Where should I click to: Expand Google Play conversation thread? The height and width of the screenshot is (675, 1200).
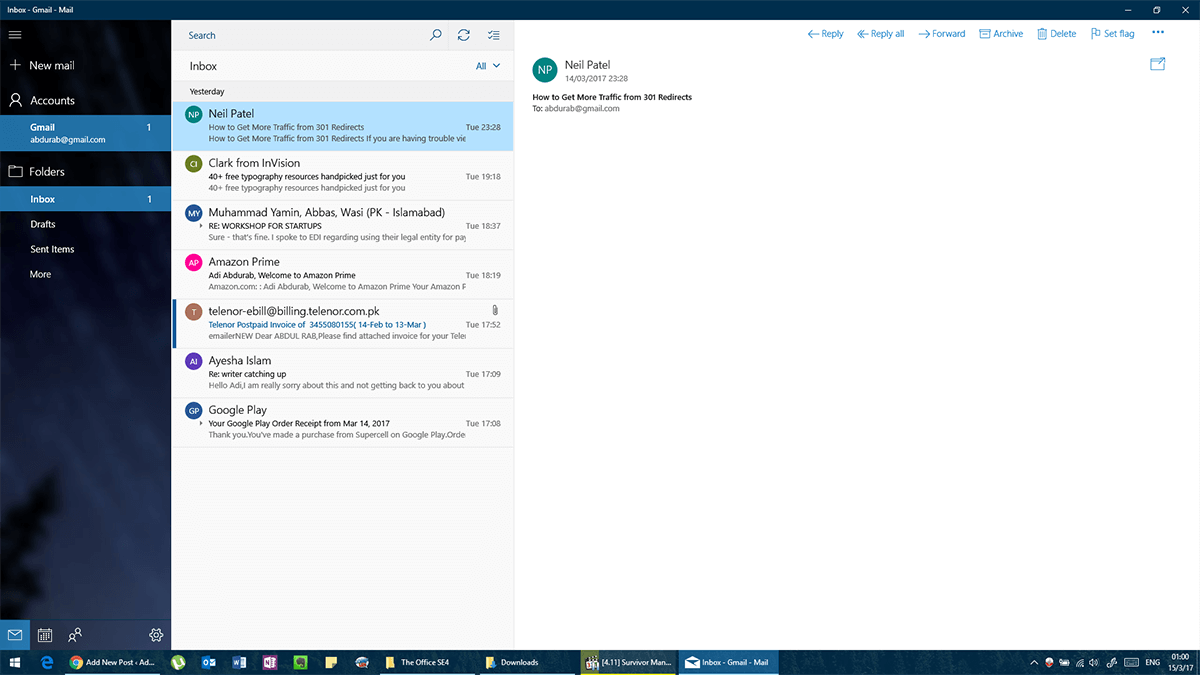click(x=201, y=423)
